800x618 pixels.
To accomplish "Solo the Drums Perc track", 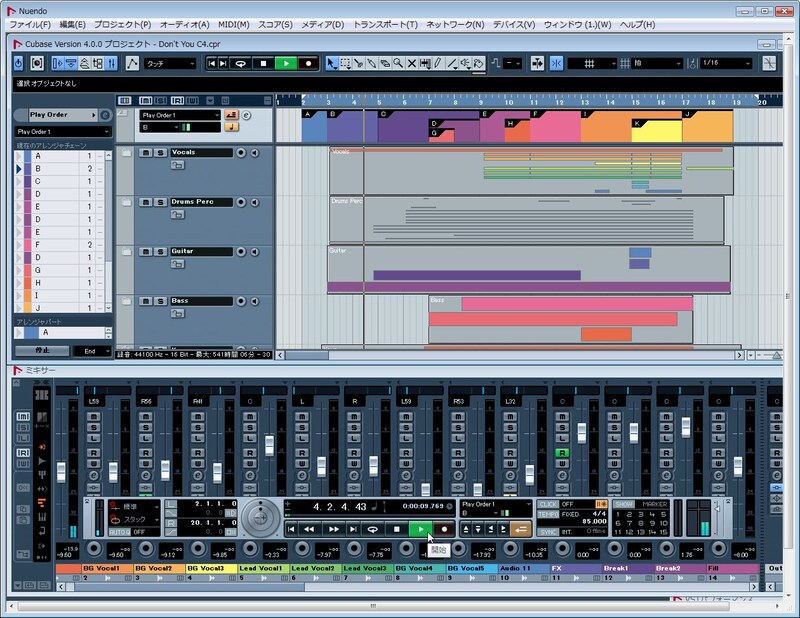I will click(x=160, y=202).
